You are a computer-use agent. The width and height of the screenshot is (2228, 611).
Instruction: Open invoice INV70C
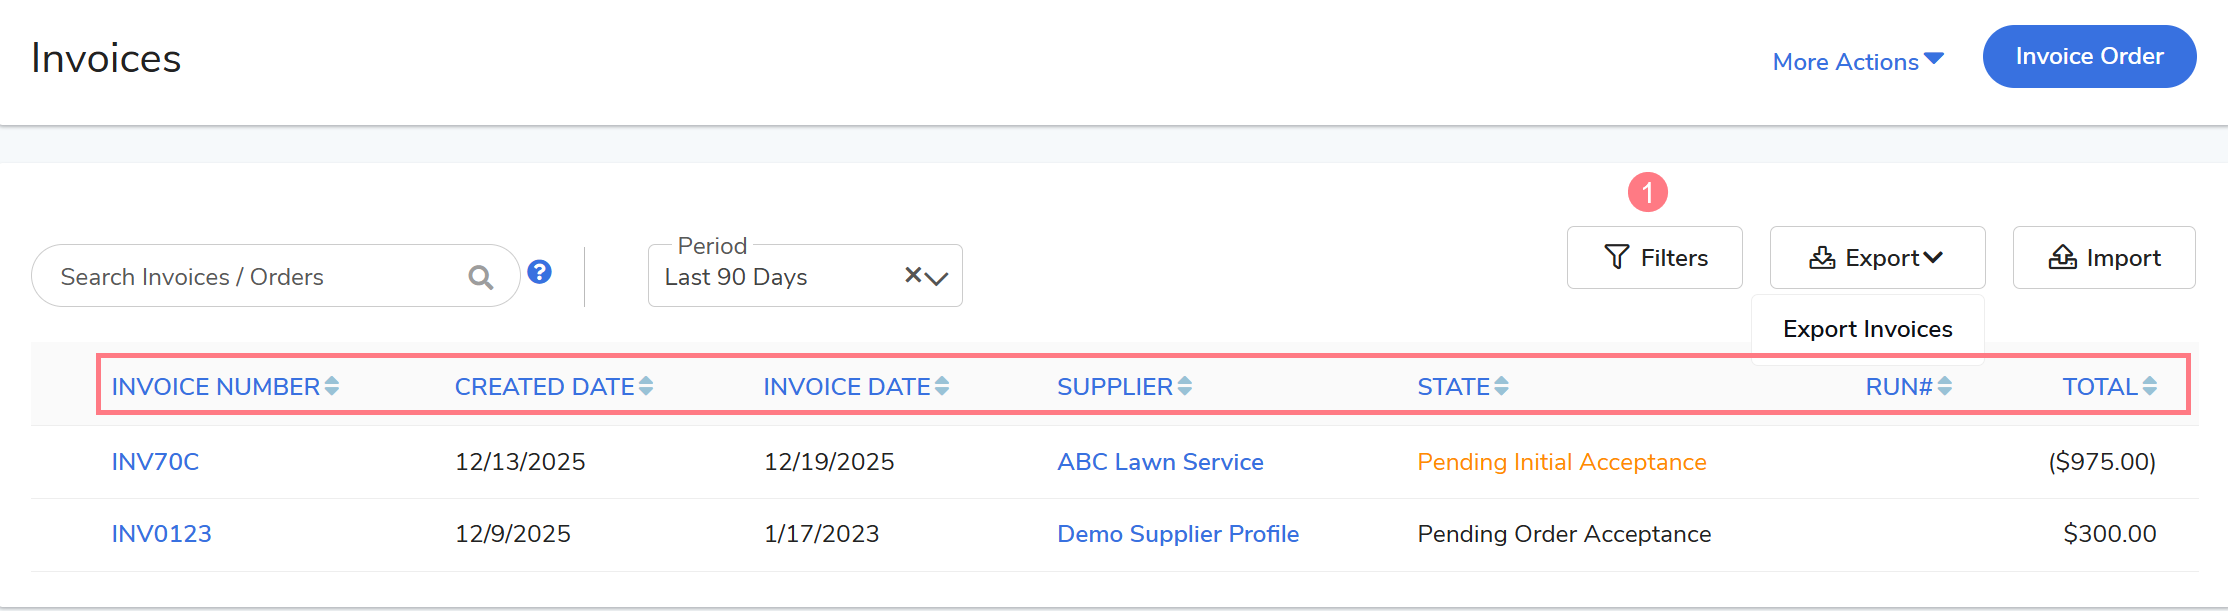pyautogui.click(x=155, y=462)
